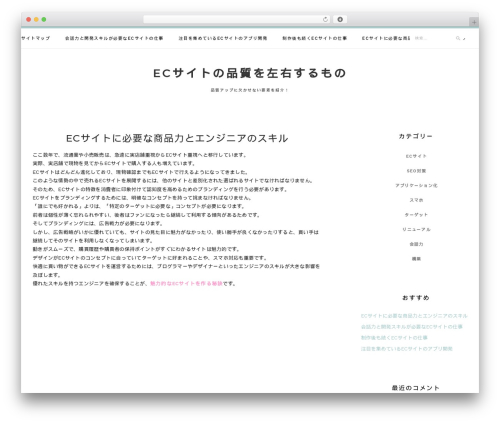500x423 pixels.
Task: Open recommended post 制作後も続くECサイトの仕事
Action: click(x=394, y=338)
